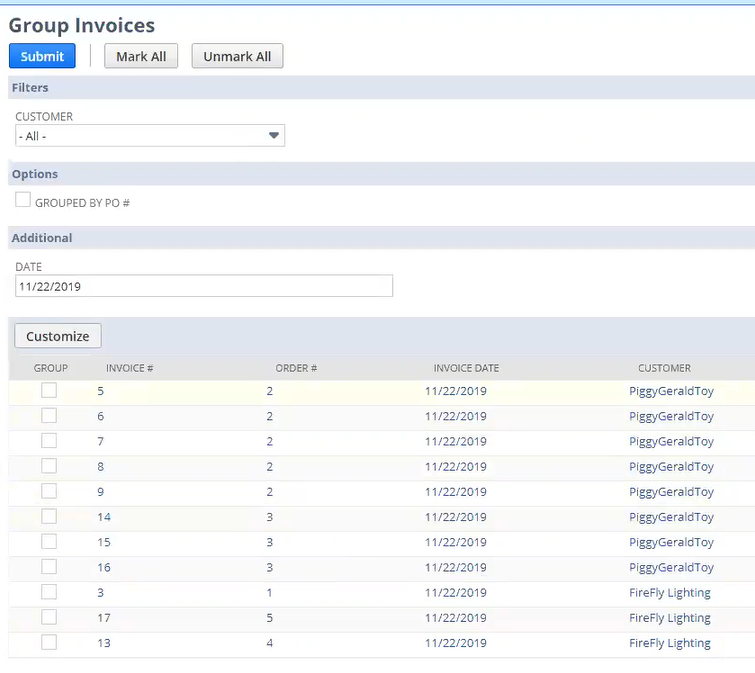
Task: Sort by the Invoice # column header
Action: tap(130, 368)
